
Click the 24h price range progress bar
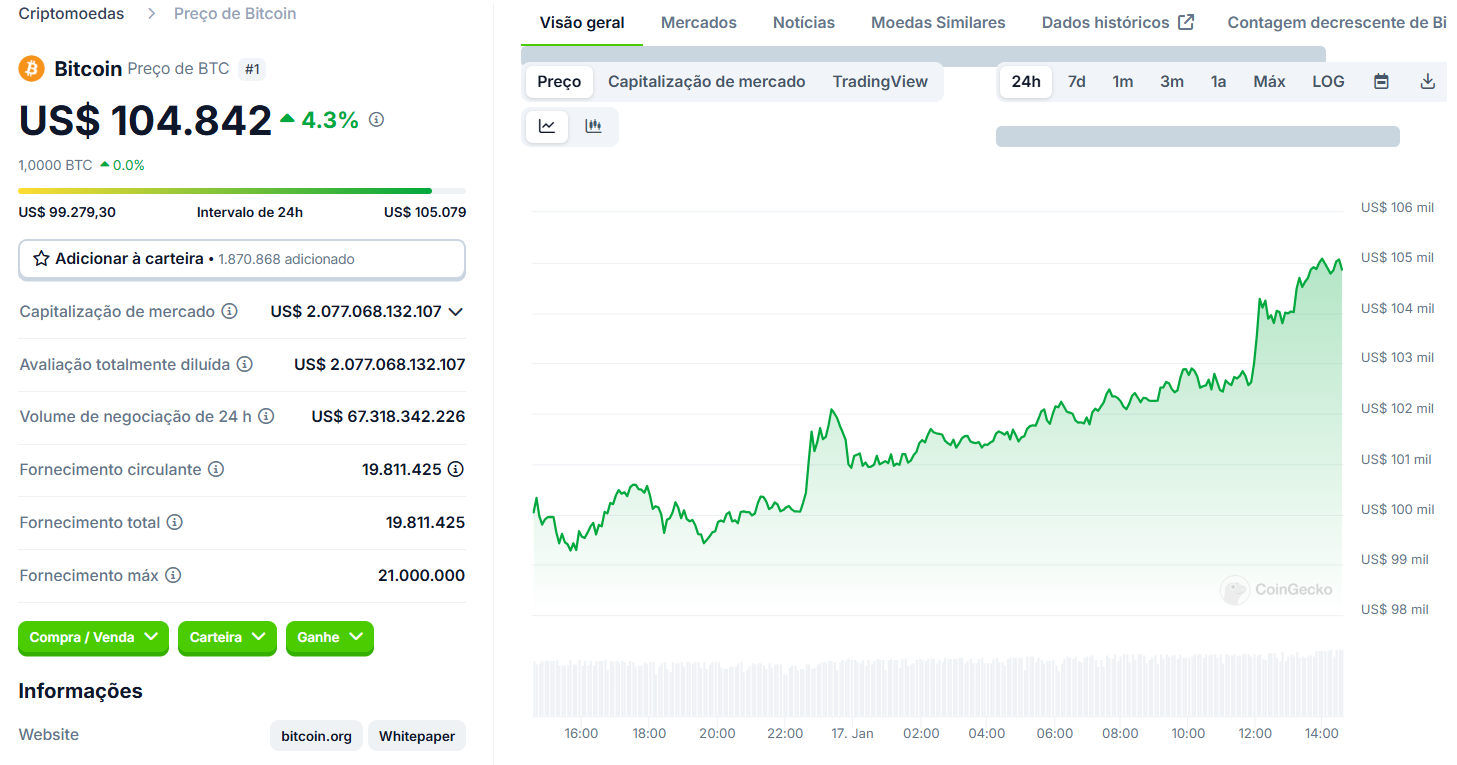point(242,191)
